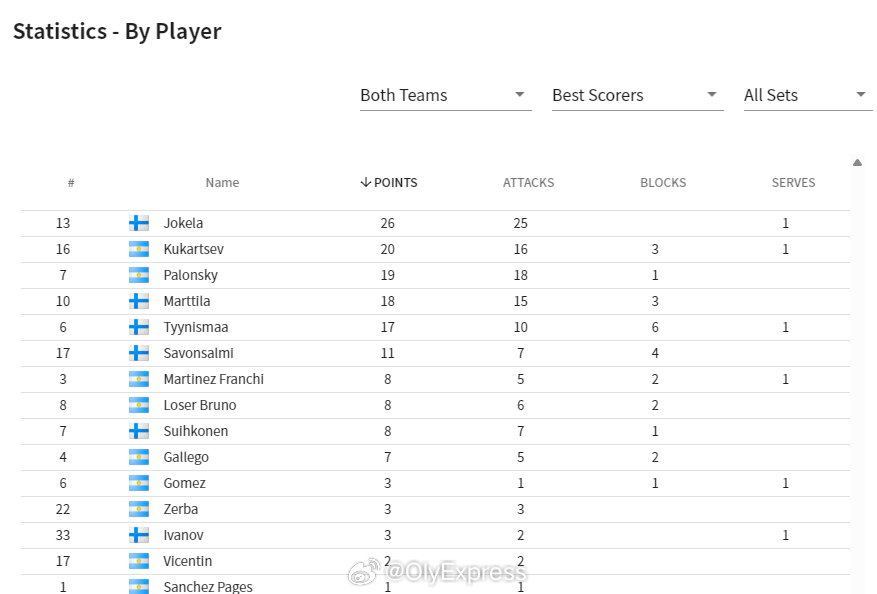Screen dimensions: 877x594
Task: Select the Savonsalmi table row
Action: (x=435, y=353)
